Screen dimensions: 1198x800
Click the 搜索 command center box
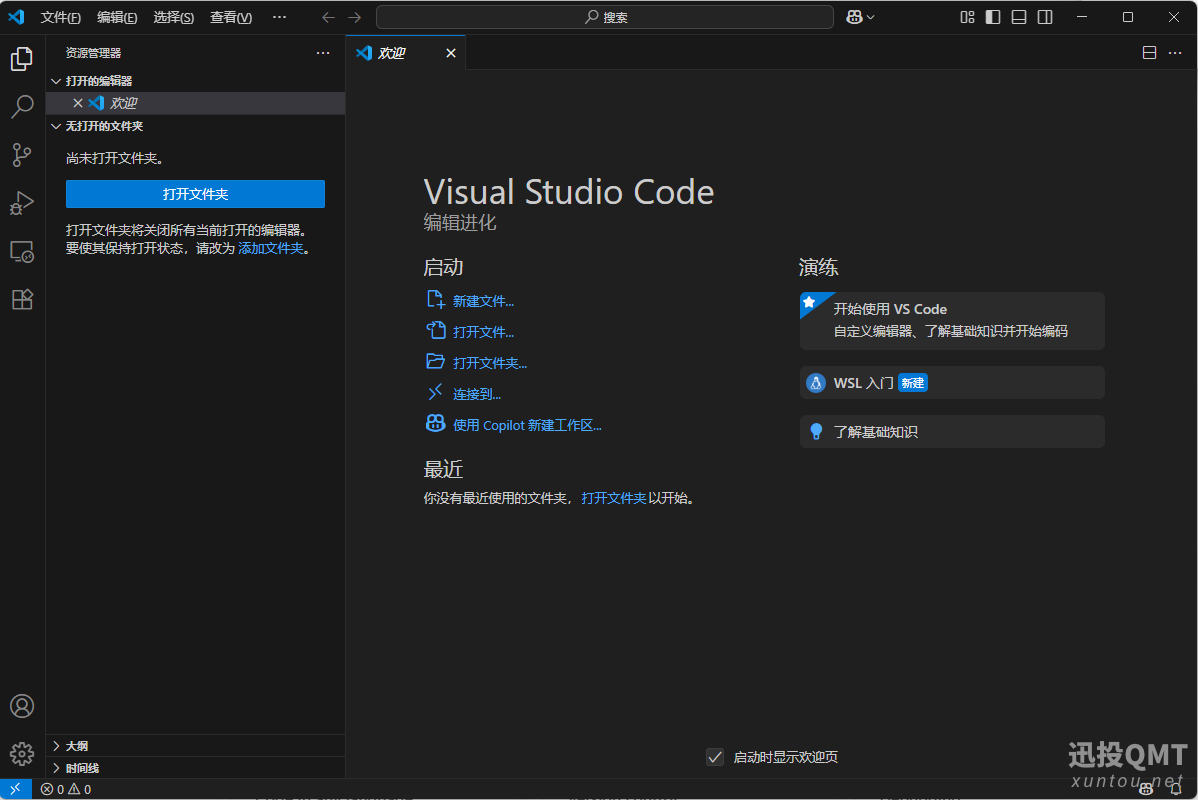pos(604,17)
